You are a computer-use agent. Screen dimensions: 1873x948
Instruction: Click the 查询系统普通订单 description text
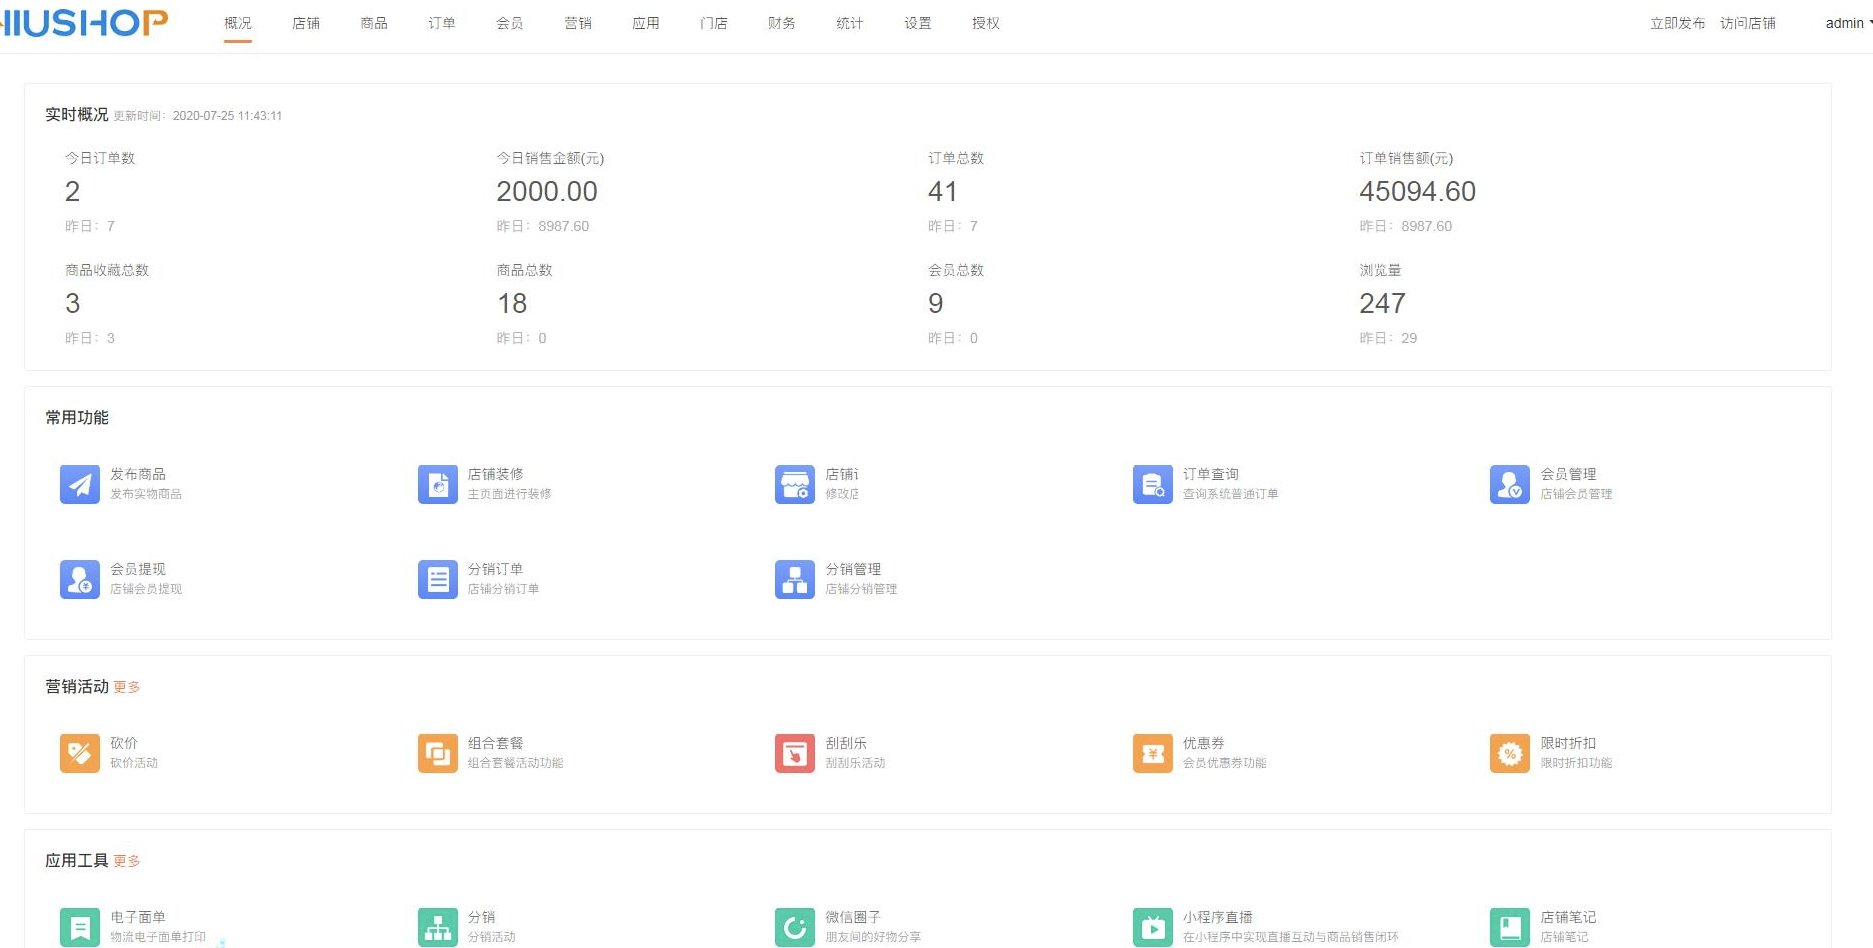[1231, 494]
